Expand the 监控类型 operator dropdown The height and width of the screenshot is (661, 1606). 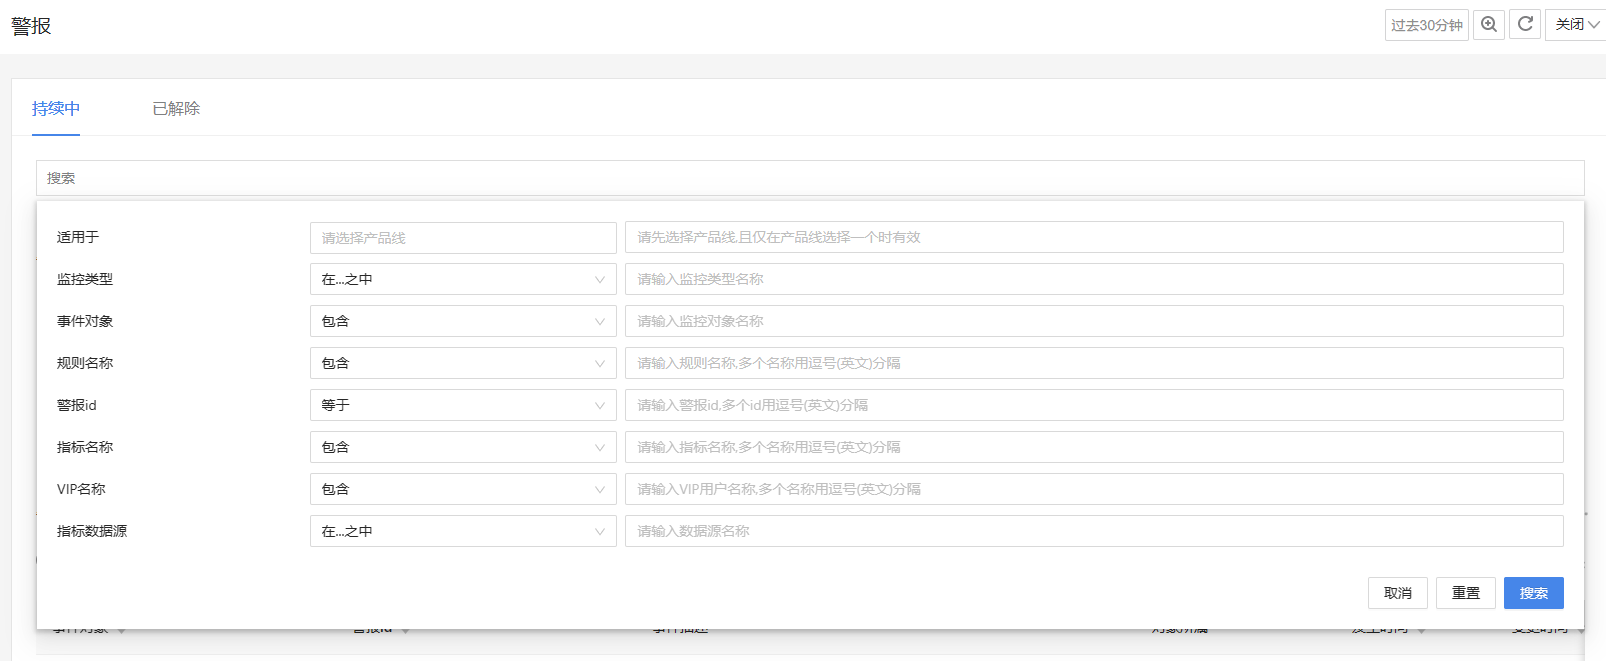tap(463, 280)
